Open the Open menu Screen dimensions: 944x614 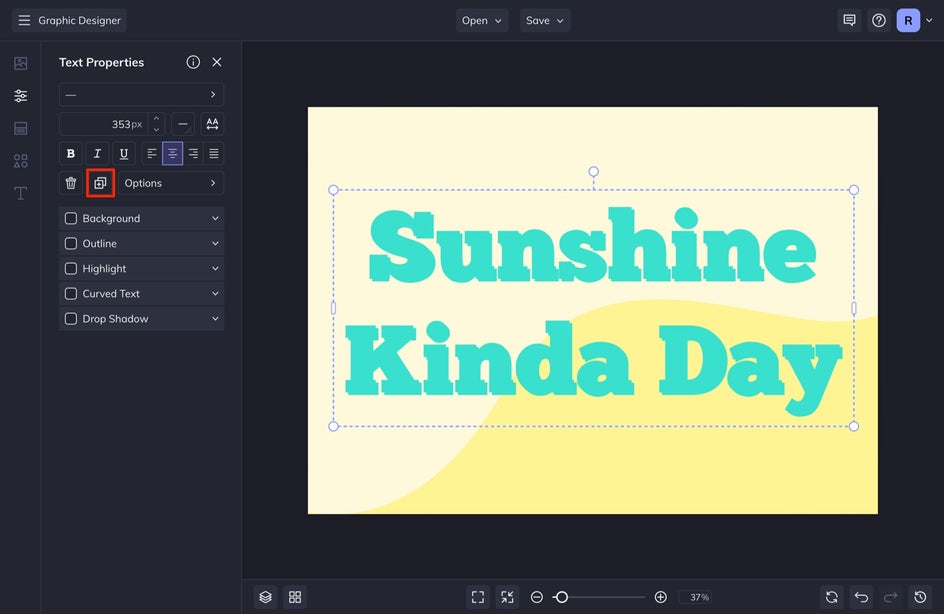pyautogui.click(x=482, y=20)
